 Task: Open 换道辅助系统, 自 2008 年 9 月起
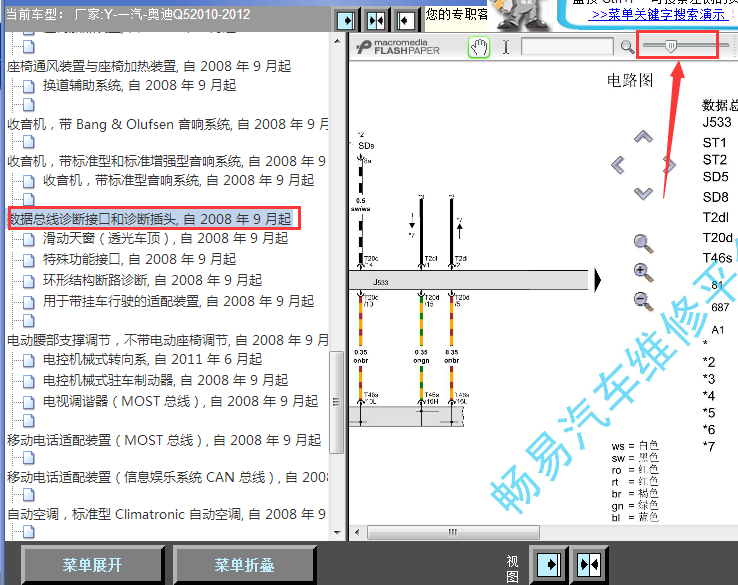(x=139, y=85)
